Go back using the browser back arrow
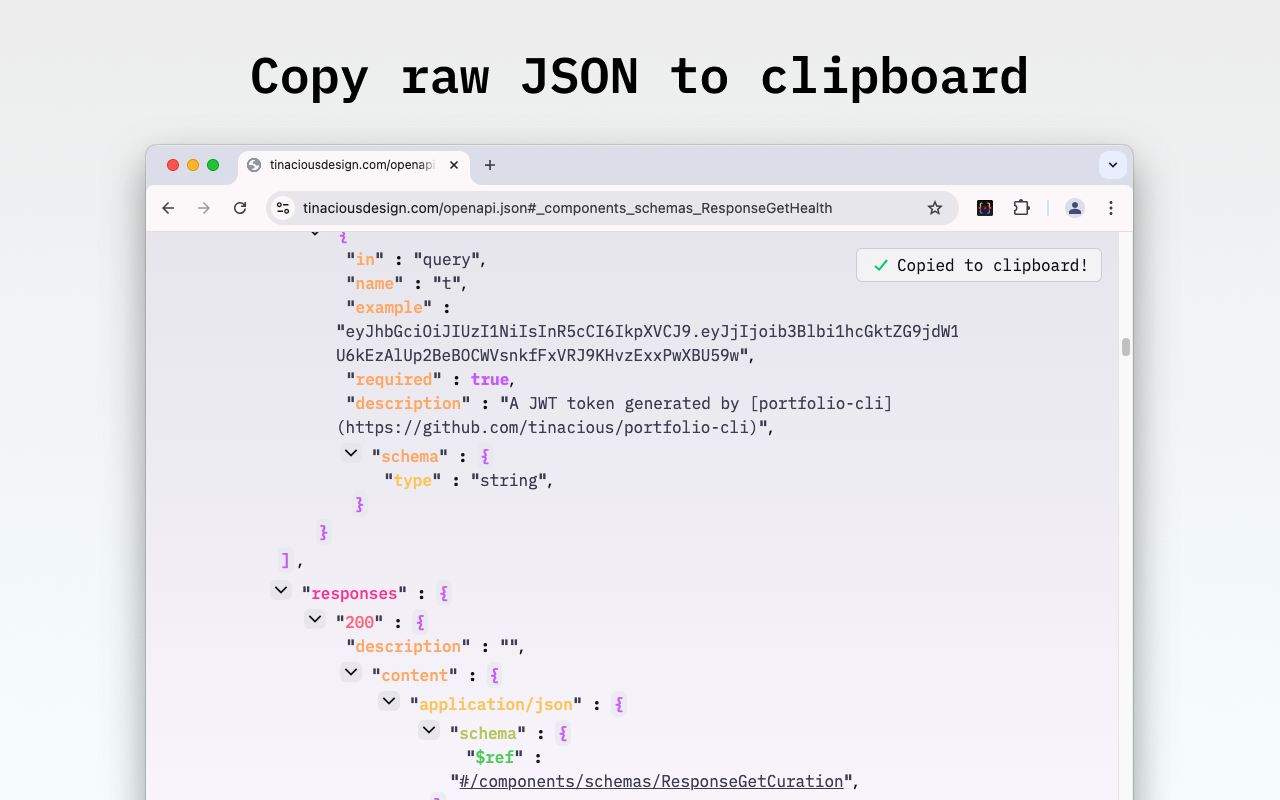Screen dimensions: 1280x800 pyautogui.click(x=168, y=208)
